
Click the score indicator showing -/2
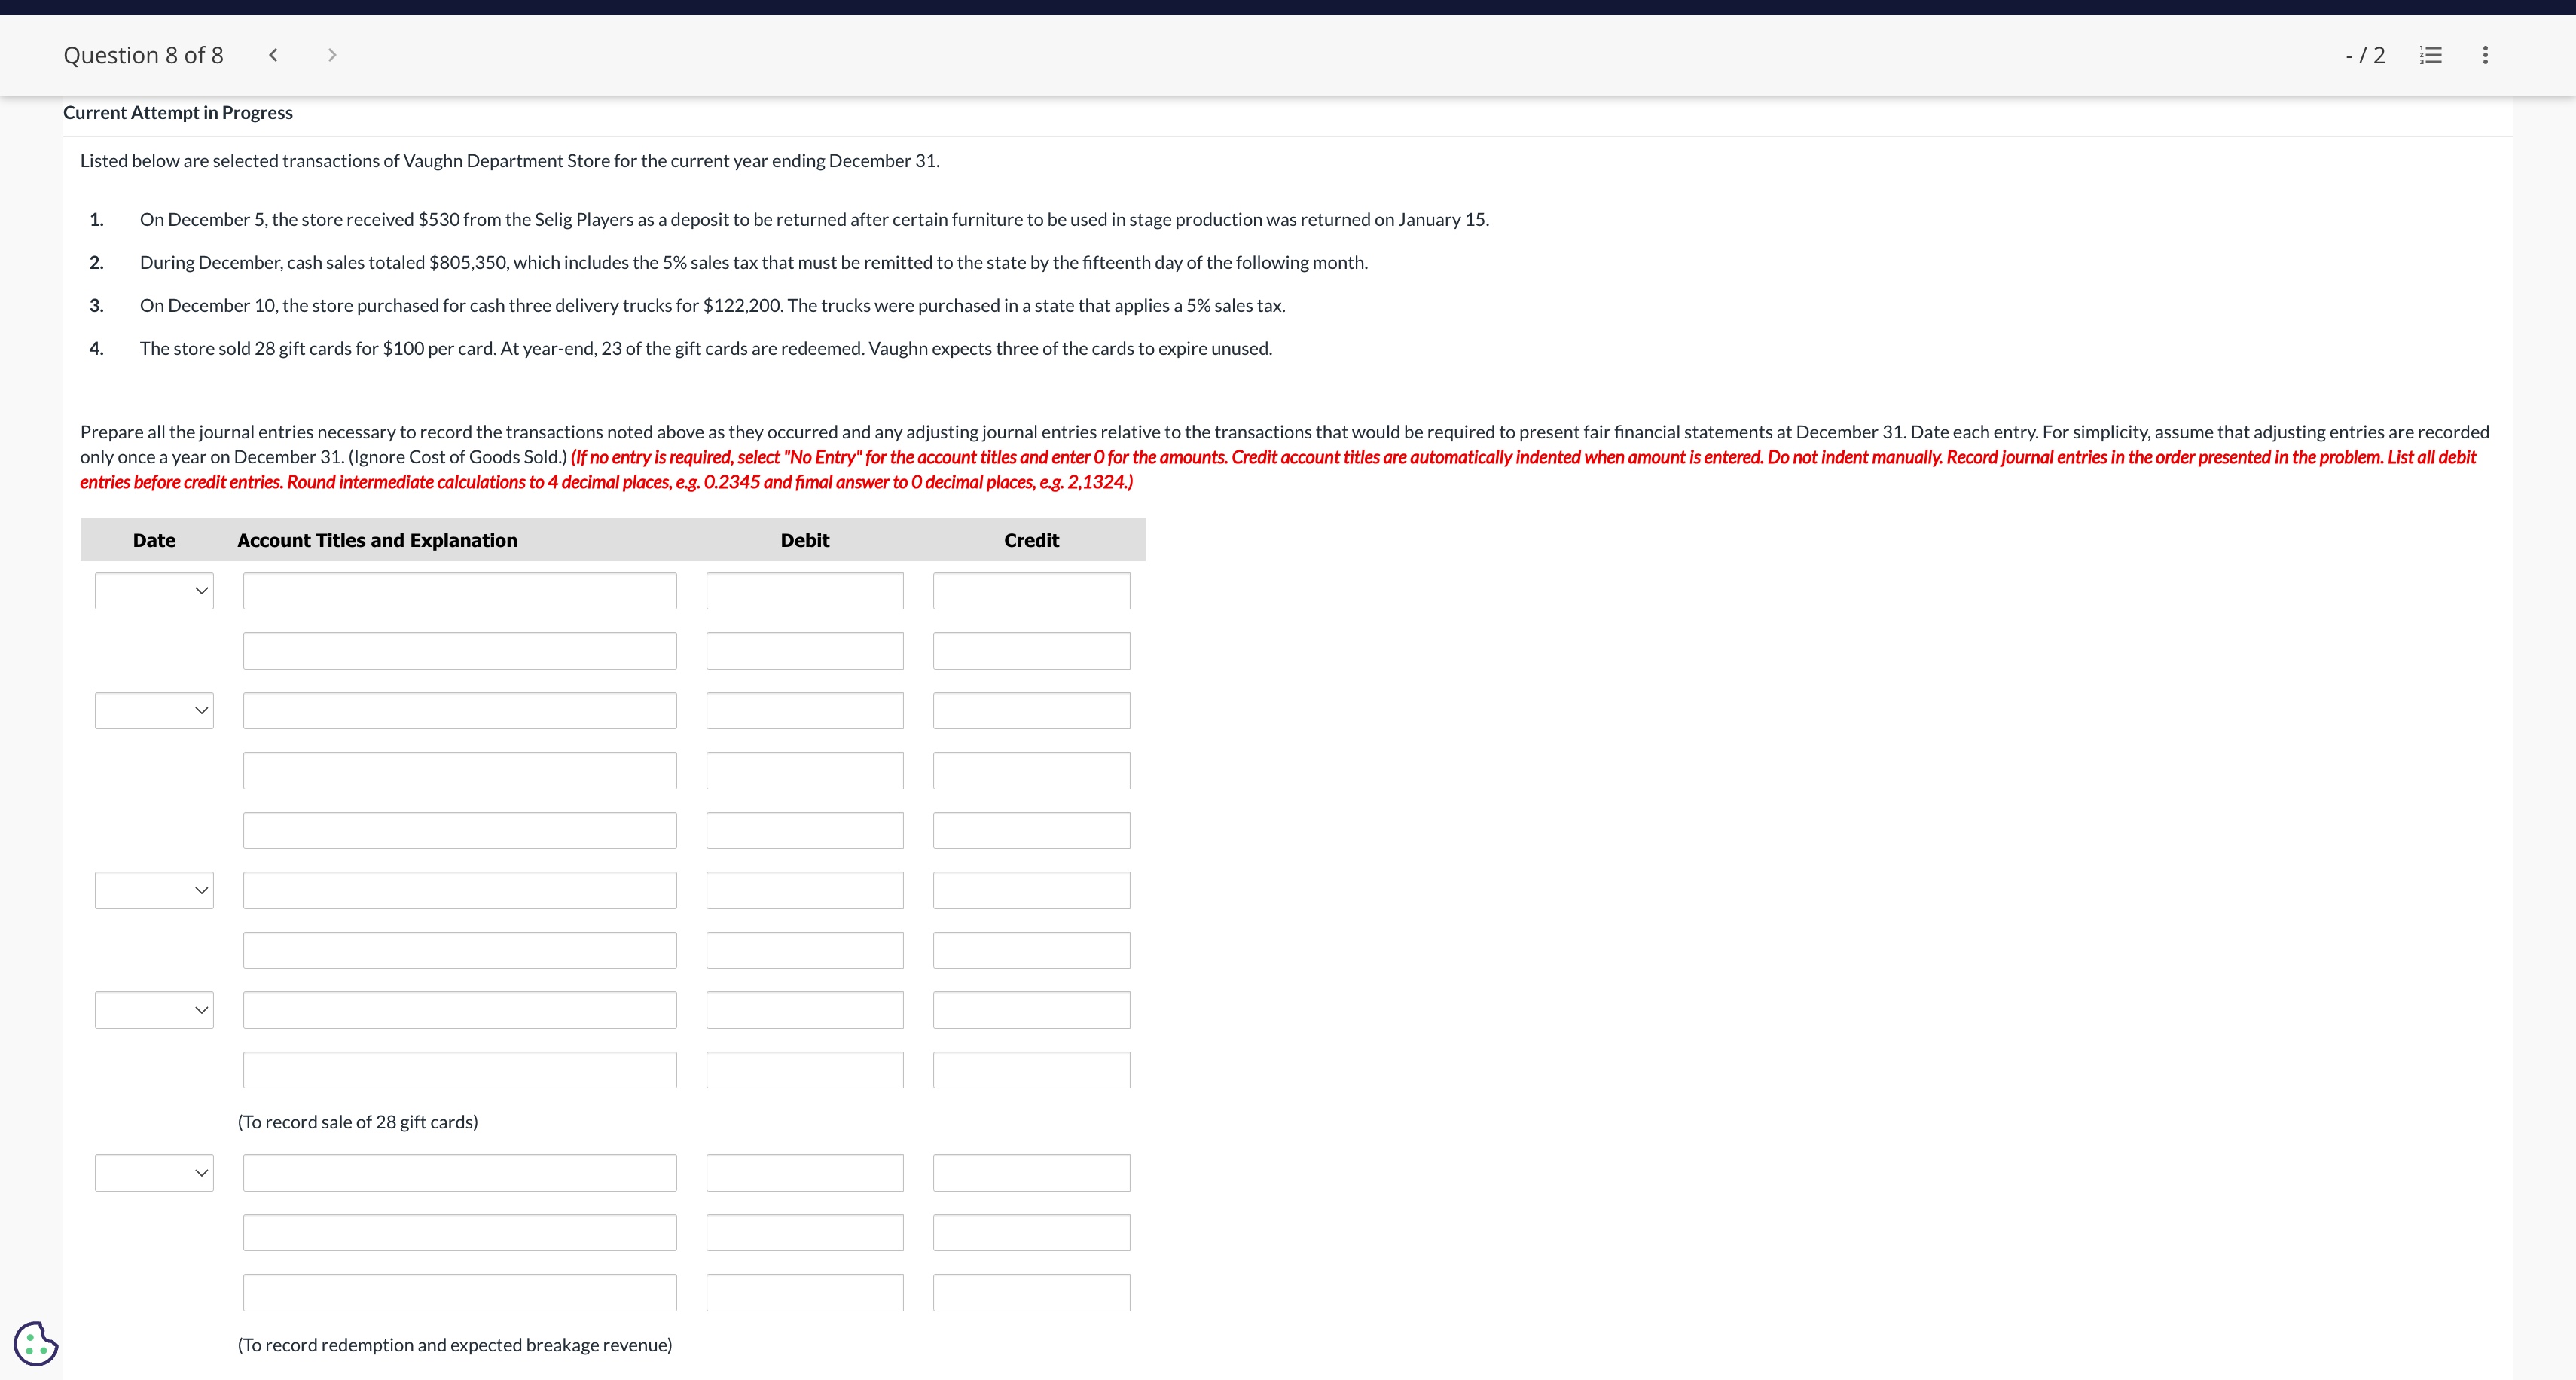[2364, 55]
